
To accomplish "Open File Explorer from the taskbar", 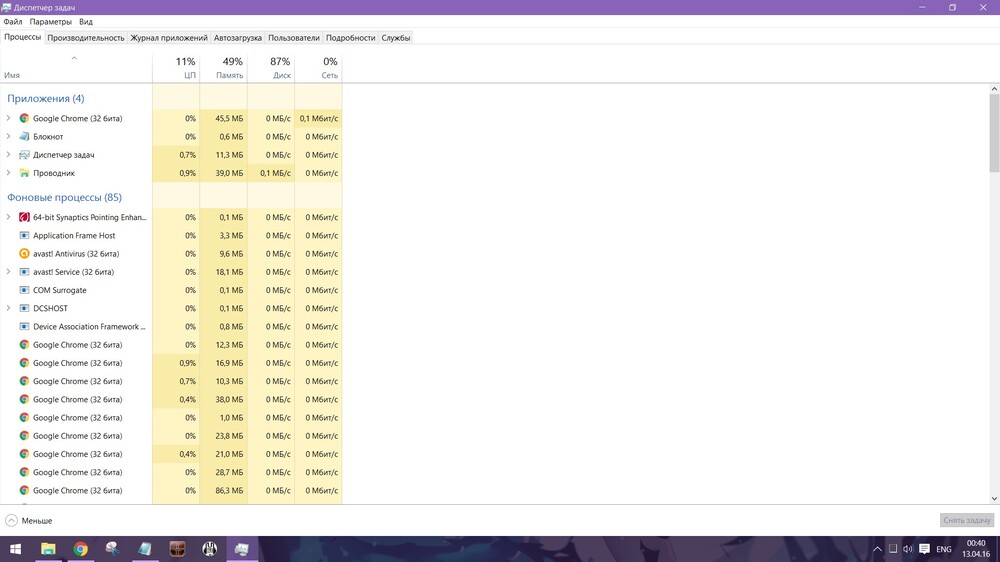I will (x=48, y=549).
